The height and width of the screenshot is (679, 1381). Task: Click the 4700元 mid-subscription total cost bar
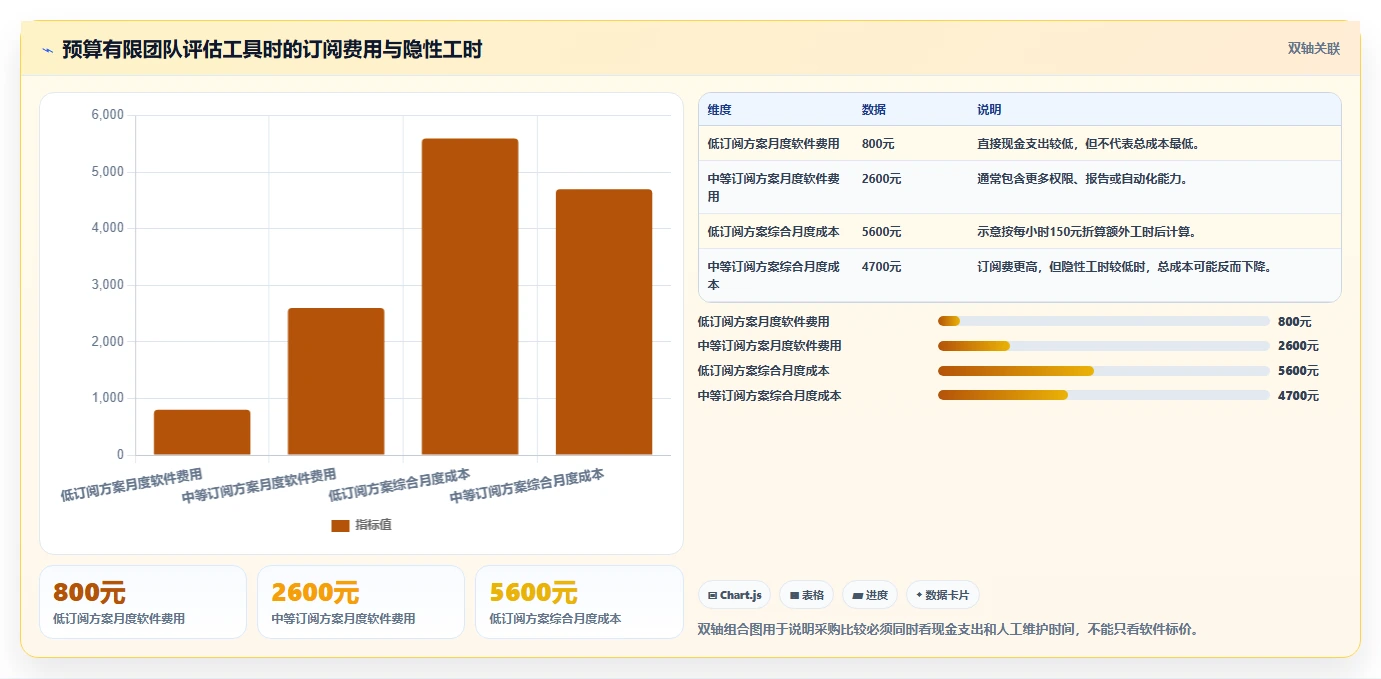tap(604, 322)
